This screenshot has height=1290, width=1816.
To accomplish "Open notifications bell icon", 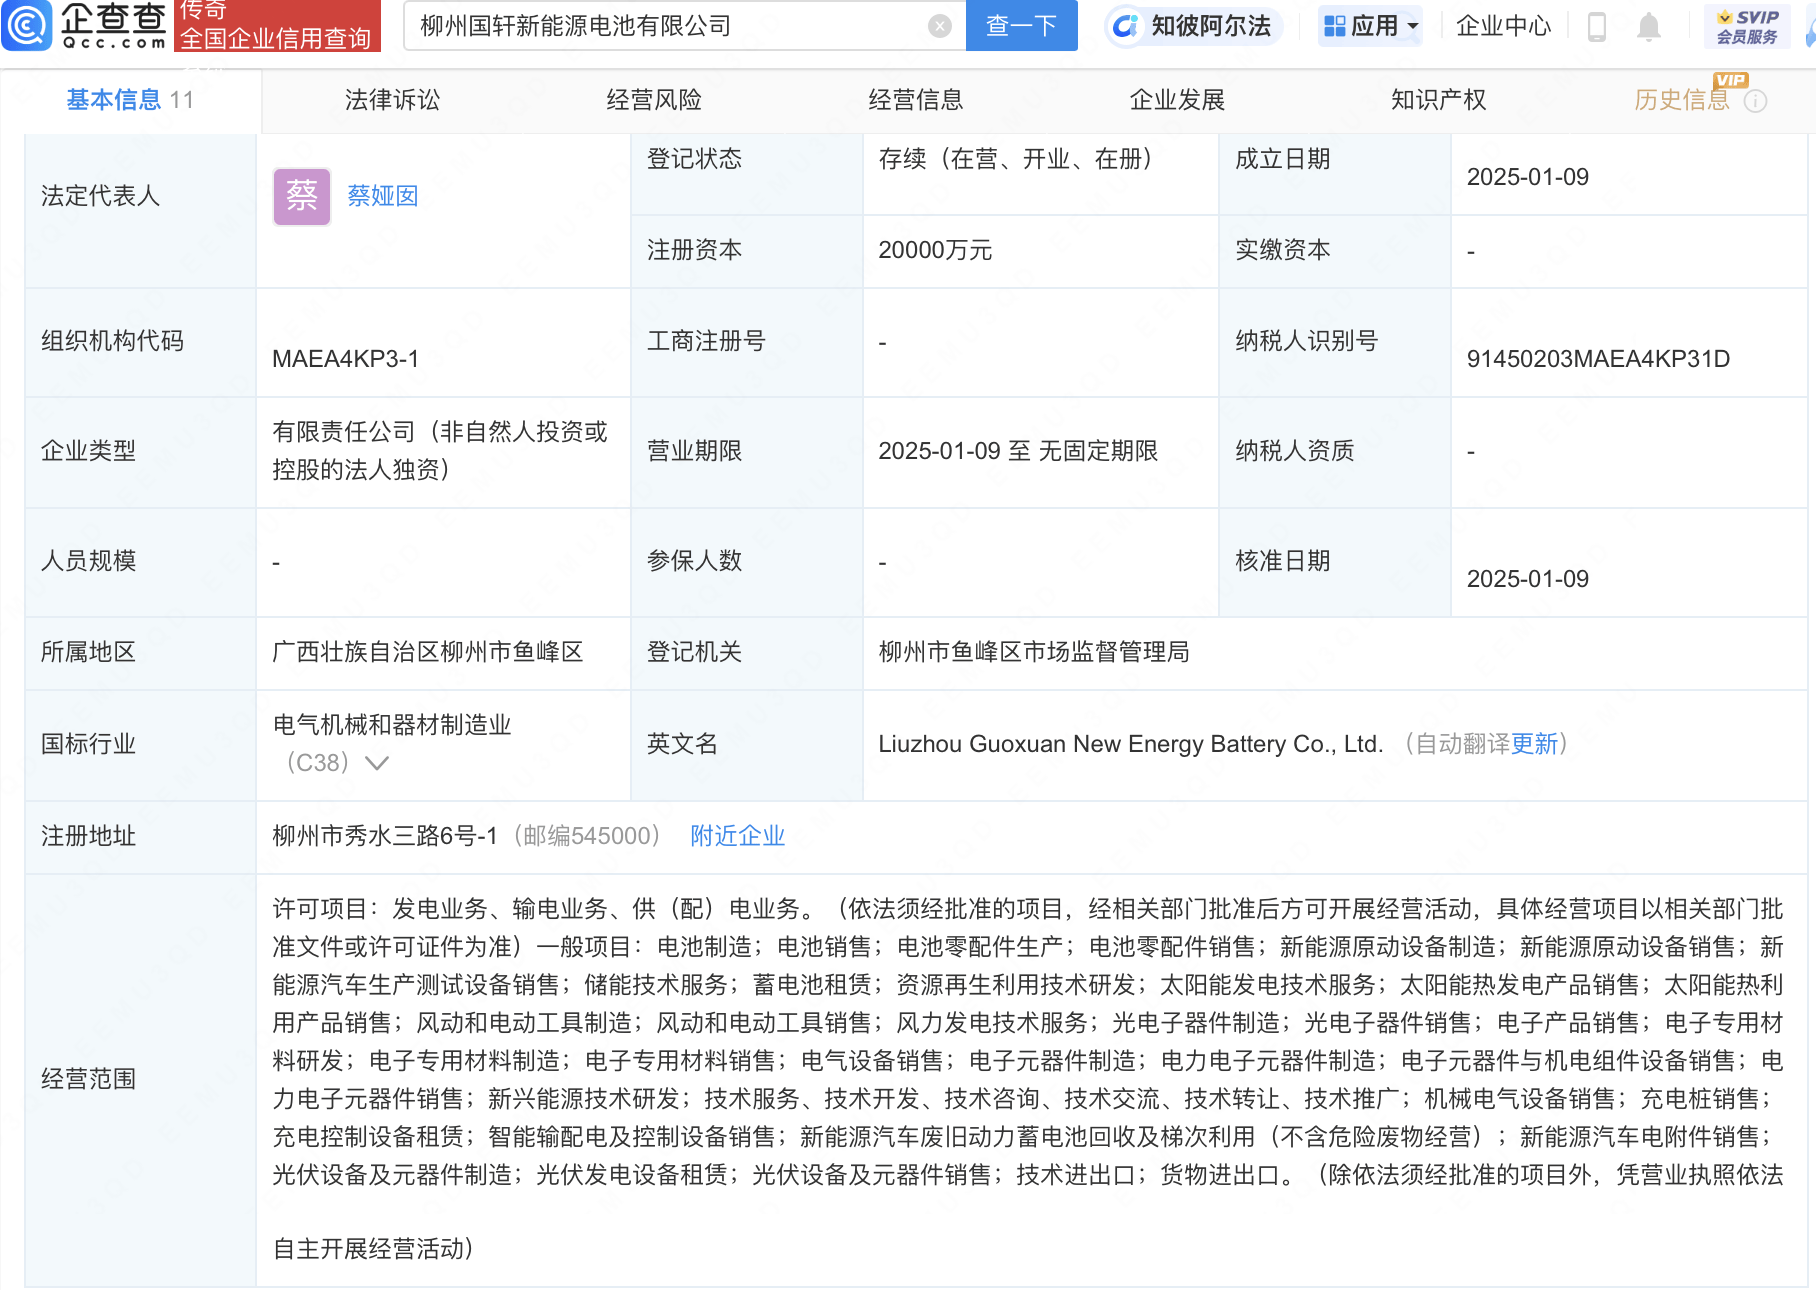I will click(1649, 26).
